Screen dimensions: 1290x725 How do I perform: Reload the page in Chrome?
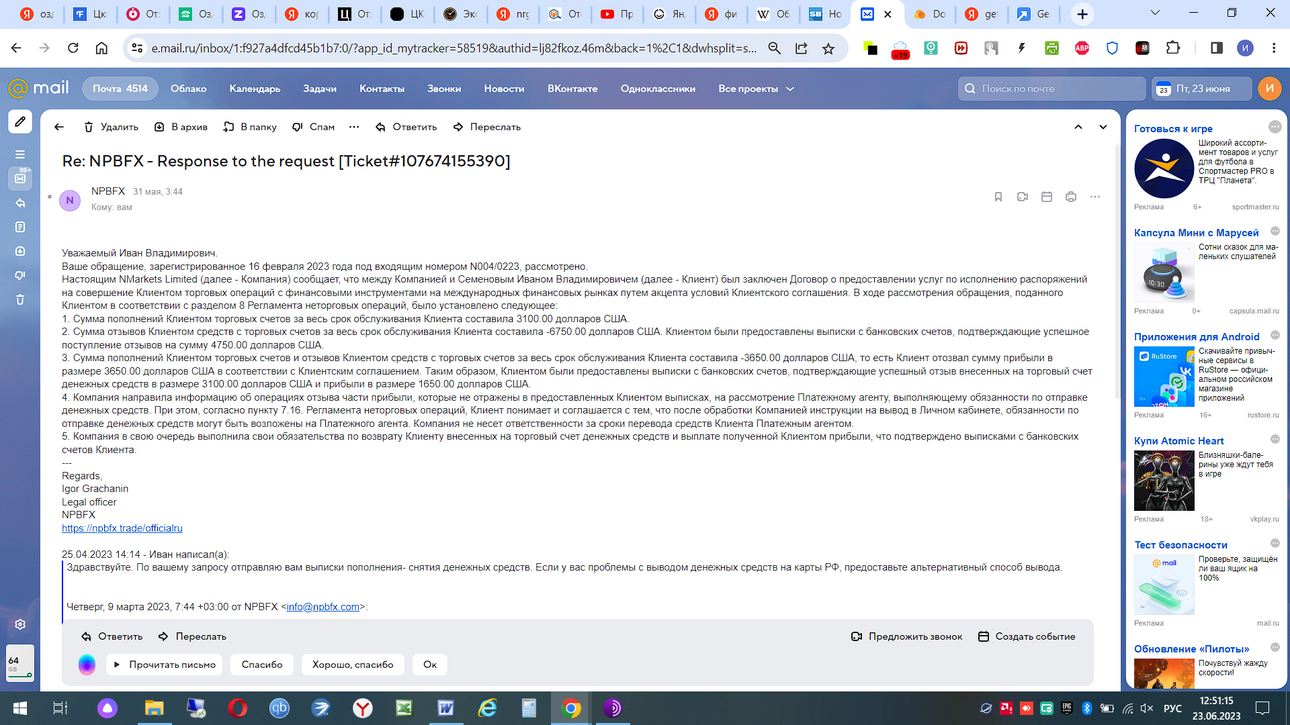tap(73, 48)
